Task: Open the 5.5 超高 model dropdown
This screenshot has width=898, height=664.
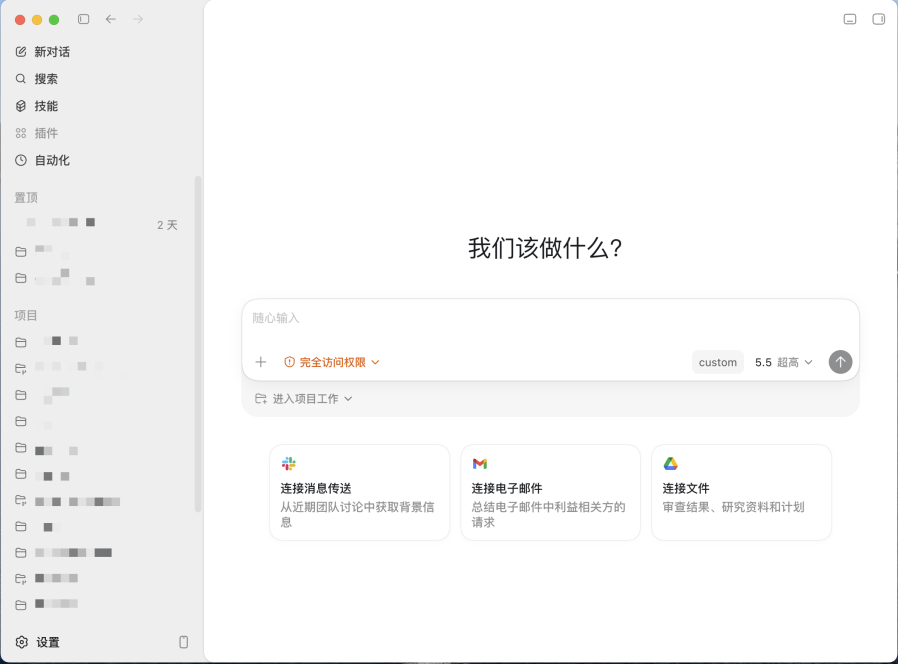Action: tap(783, 362)
